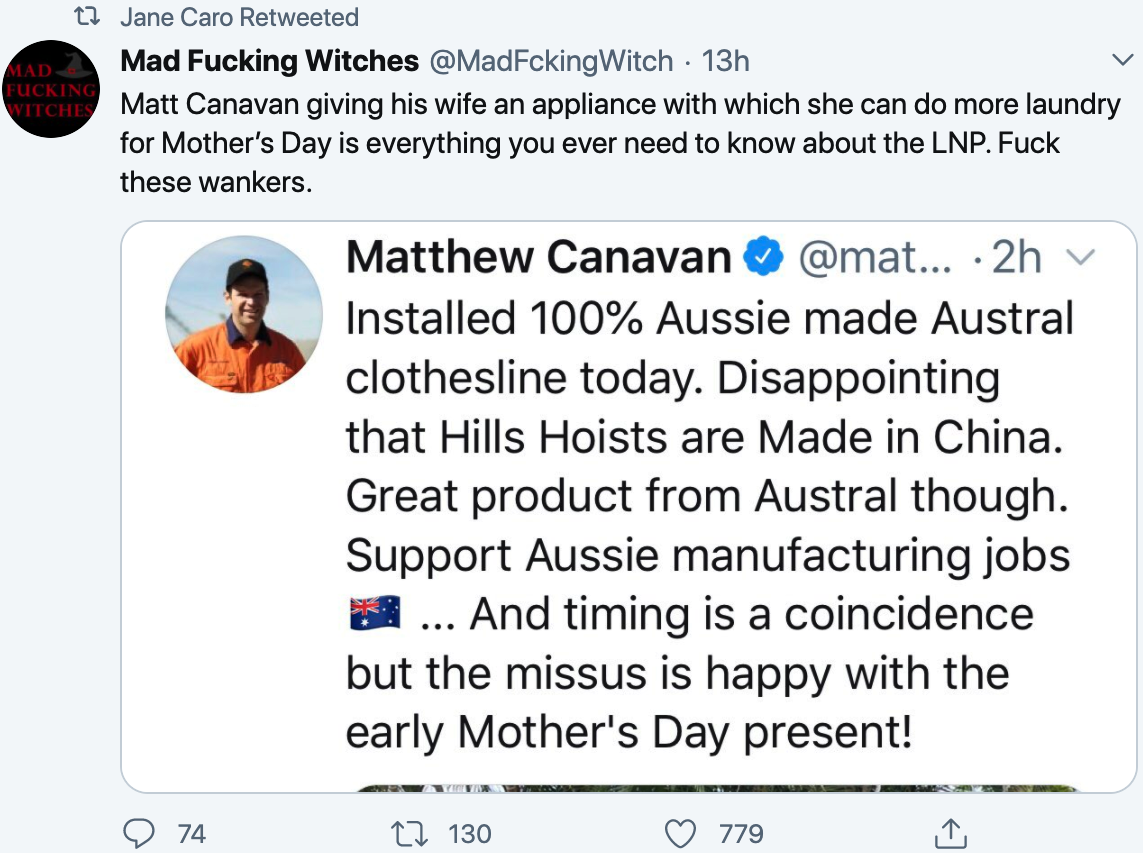Click the cropped image preview below quoted text

(x=715, y=787)
